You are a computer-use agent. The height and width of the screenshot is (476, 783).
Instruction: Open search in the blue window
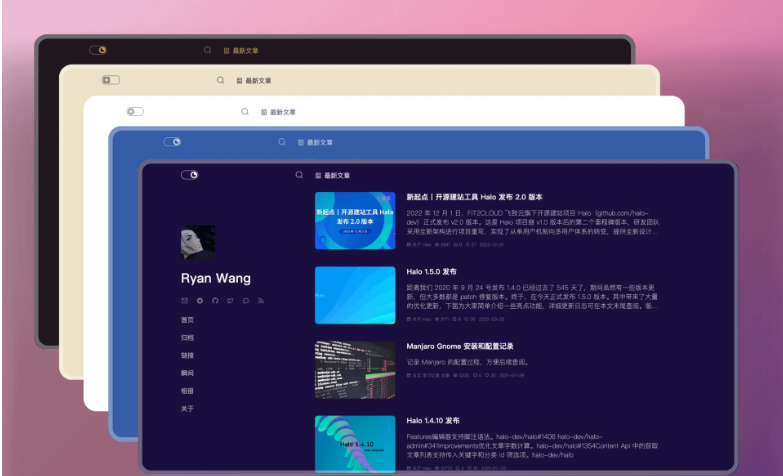point(282,142)
